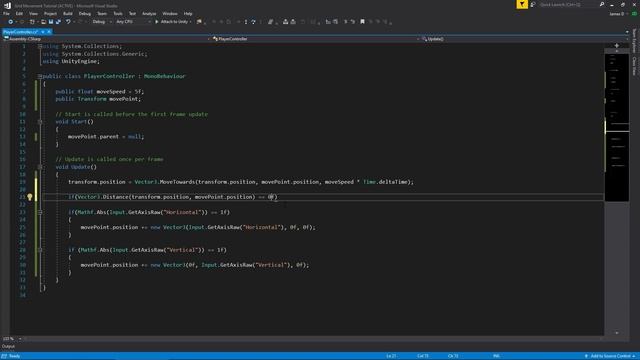Toggle INS insert mode in status bar
This screenshot has width=640, height=360.
[496, 356]
